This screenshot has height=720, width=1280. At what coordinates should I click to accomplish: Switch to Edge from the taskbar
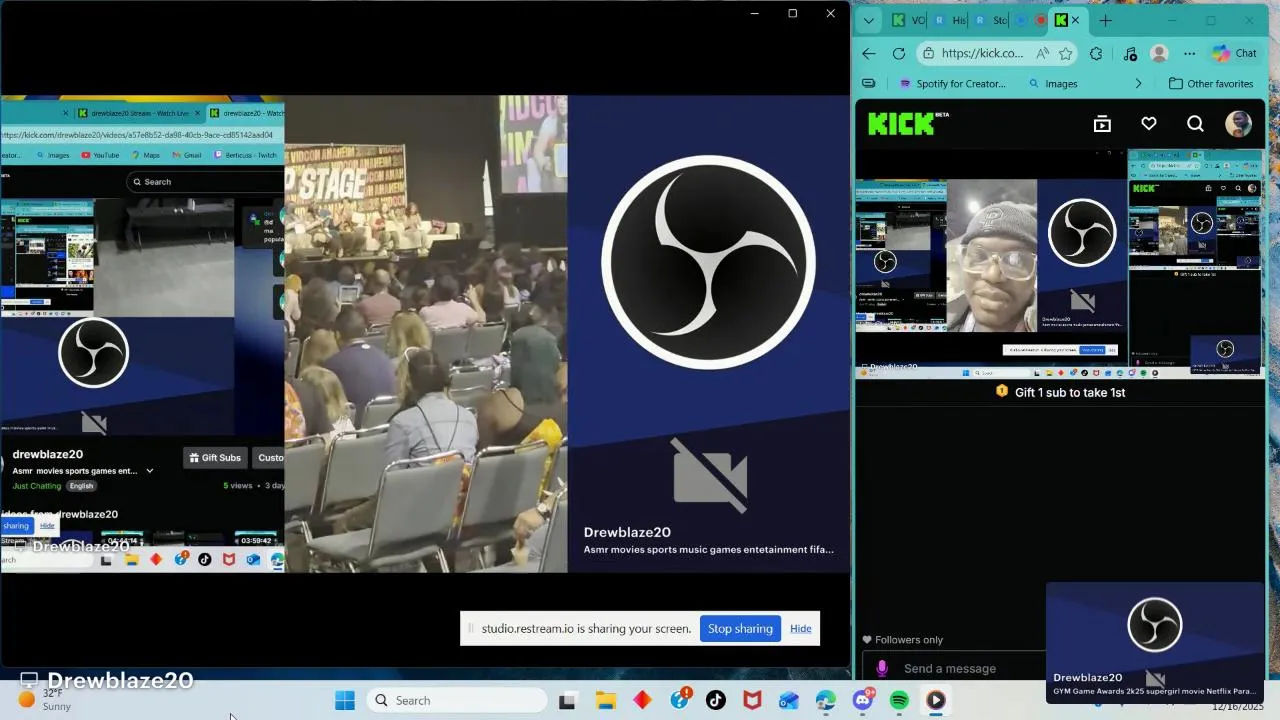pos(825,701)
